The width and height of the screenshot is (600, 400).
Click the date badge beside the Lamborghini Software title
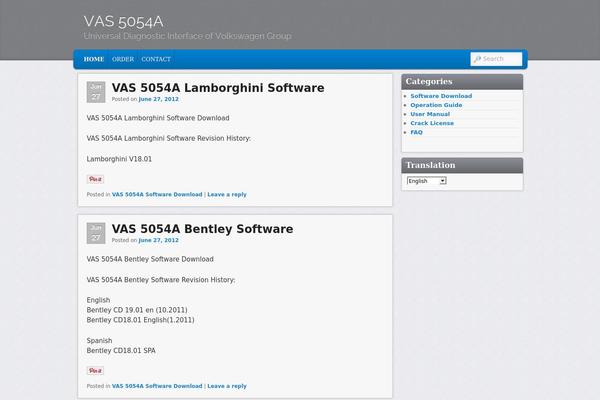pos(96,92)
